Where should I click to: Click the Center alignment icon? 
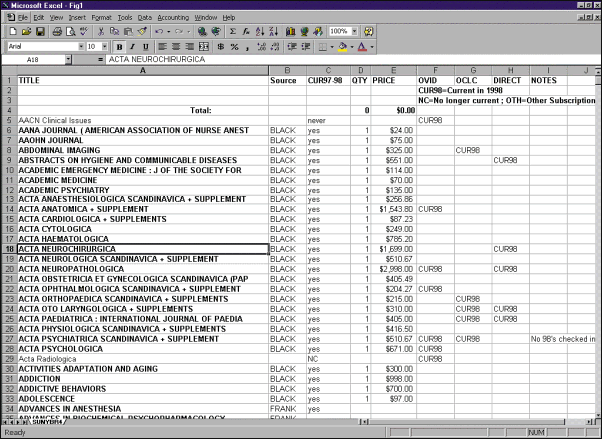pos(176,47)
